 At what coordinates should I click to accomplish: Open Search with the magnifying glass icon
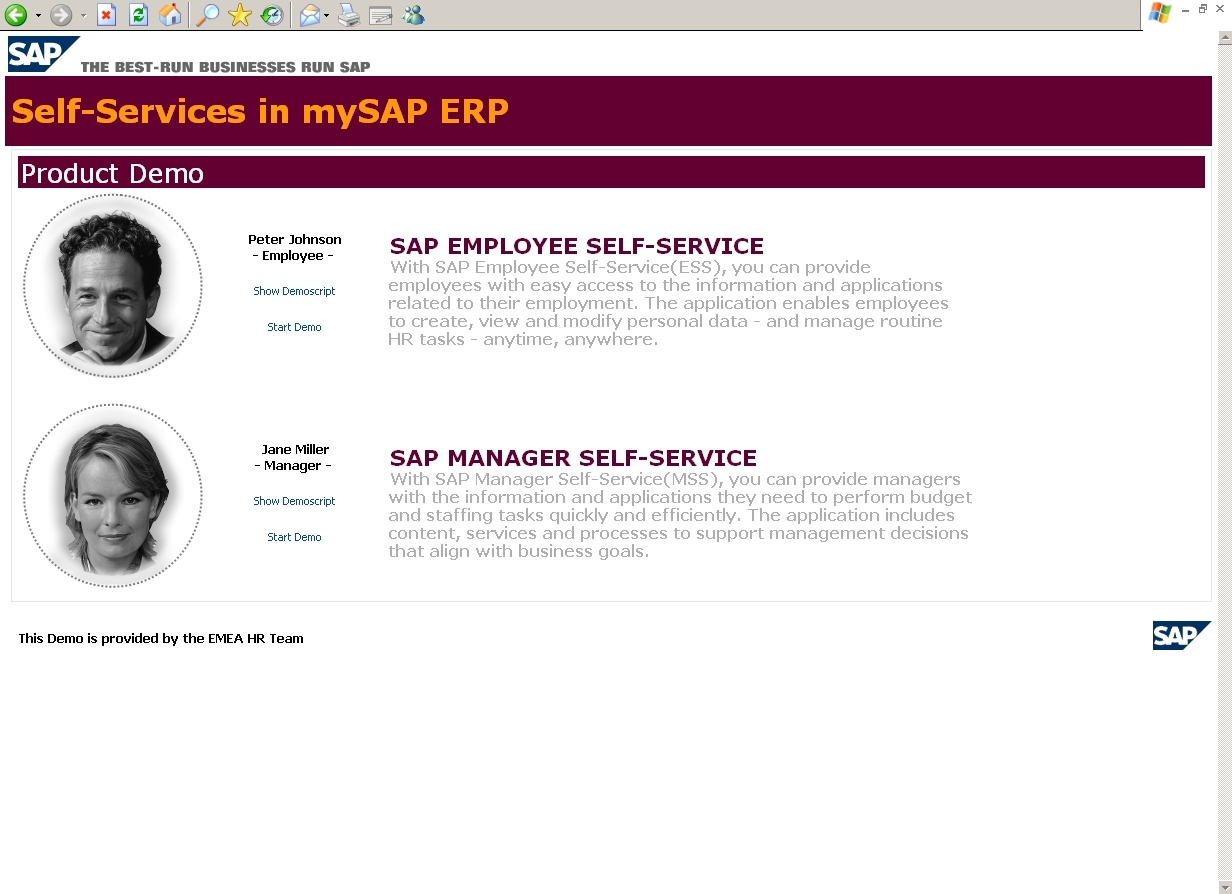(207, 15)
